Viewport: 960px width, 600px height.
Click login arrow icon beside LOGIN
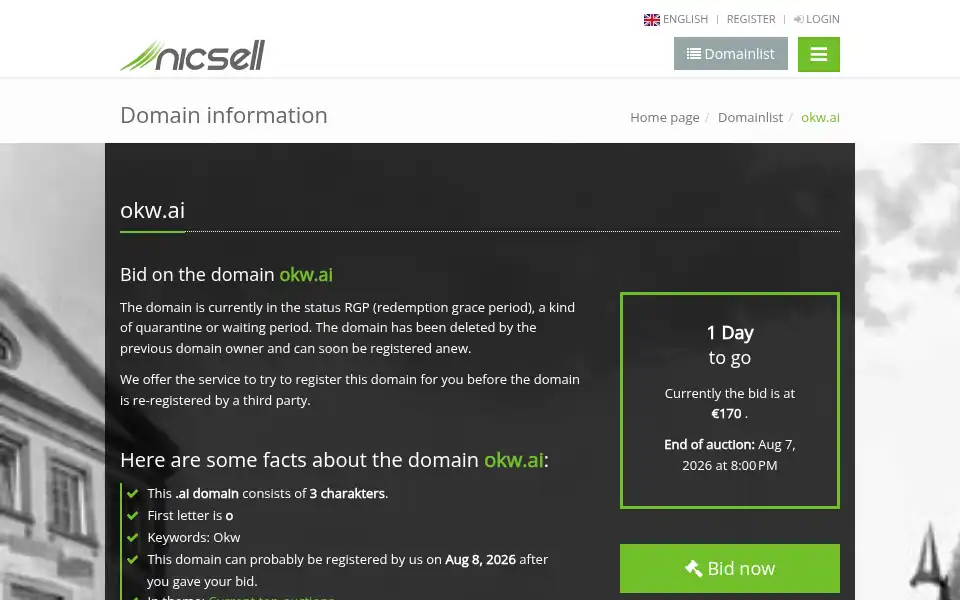(x=798, y=20)
